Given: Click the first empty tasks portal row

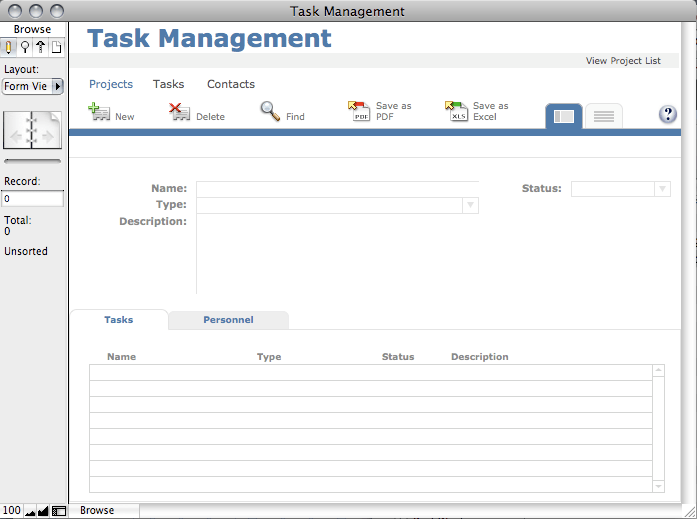Looking at the screenshot, I should pyautogui.click(x=371, y=372).
